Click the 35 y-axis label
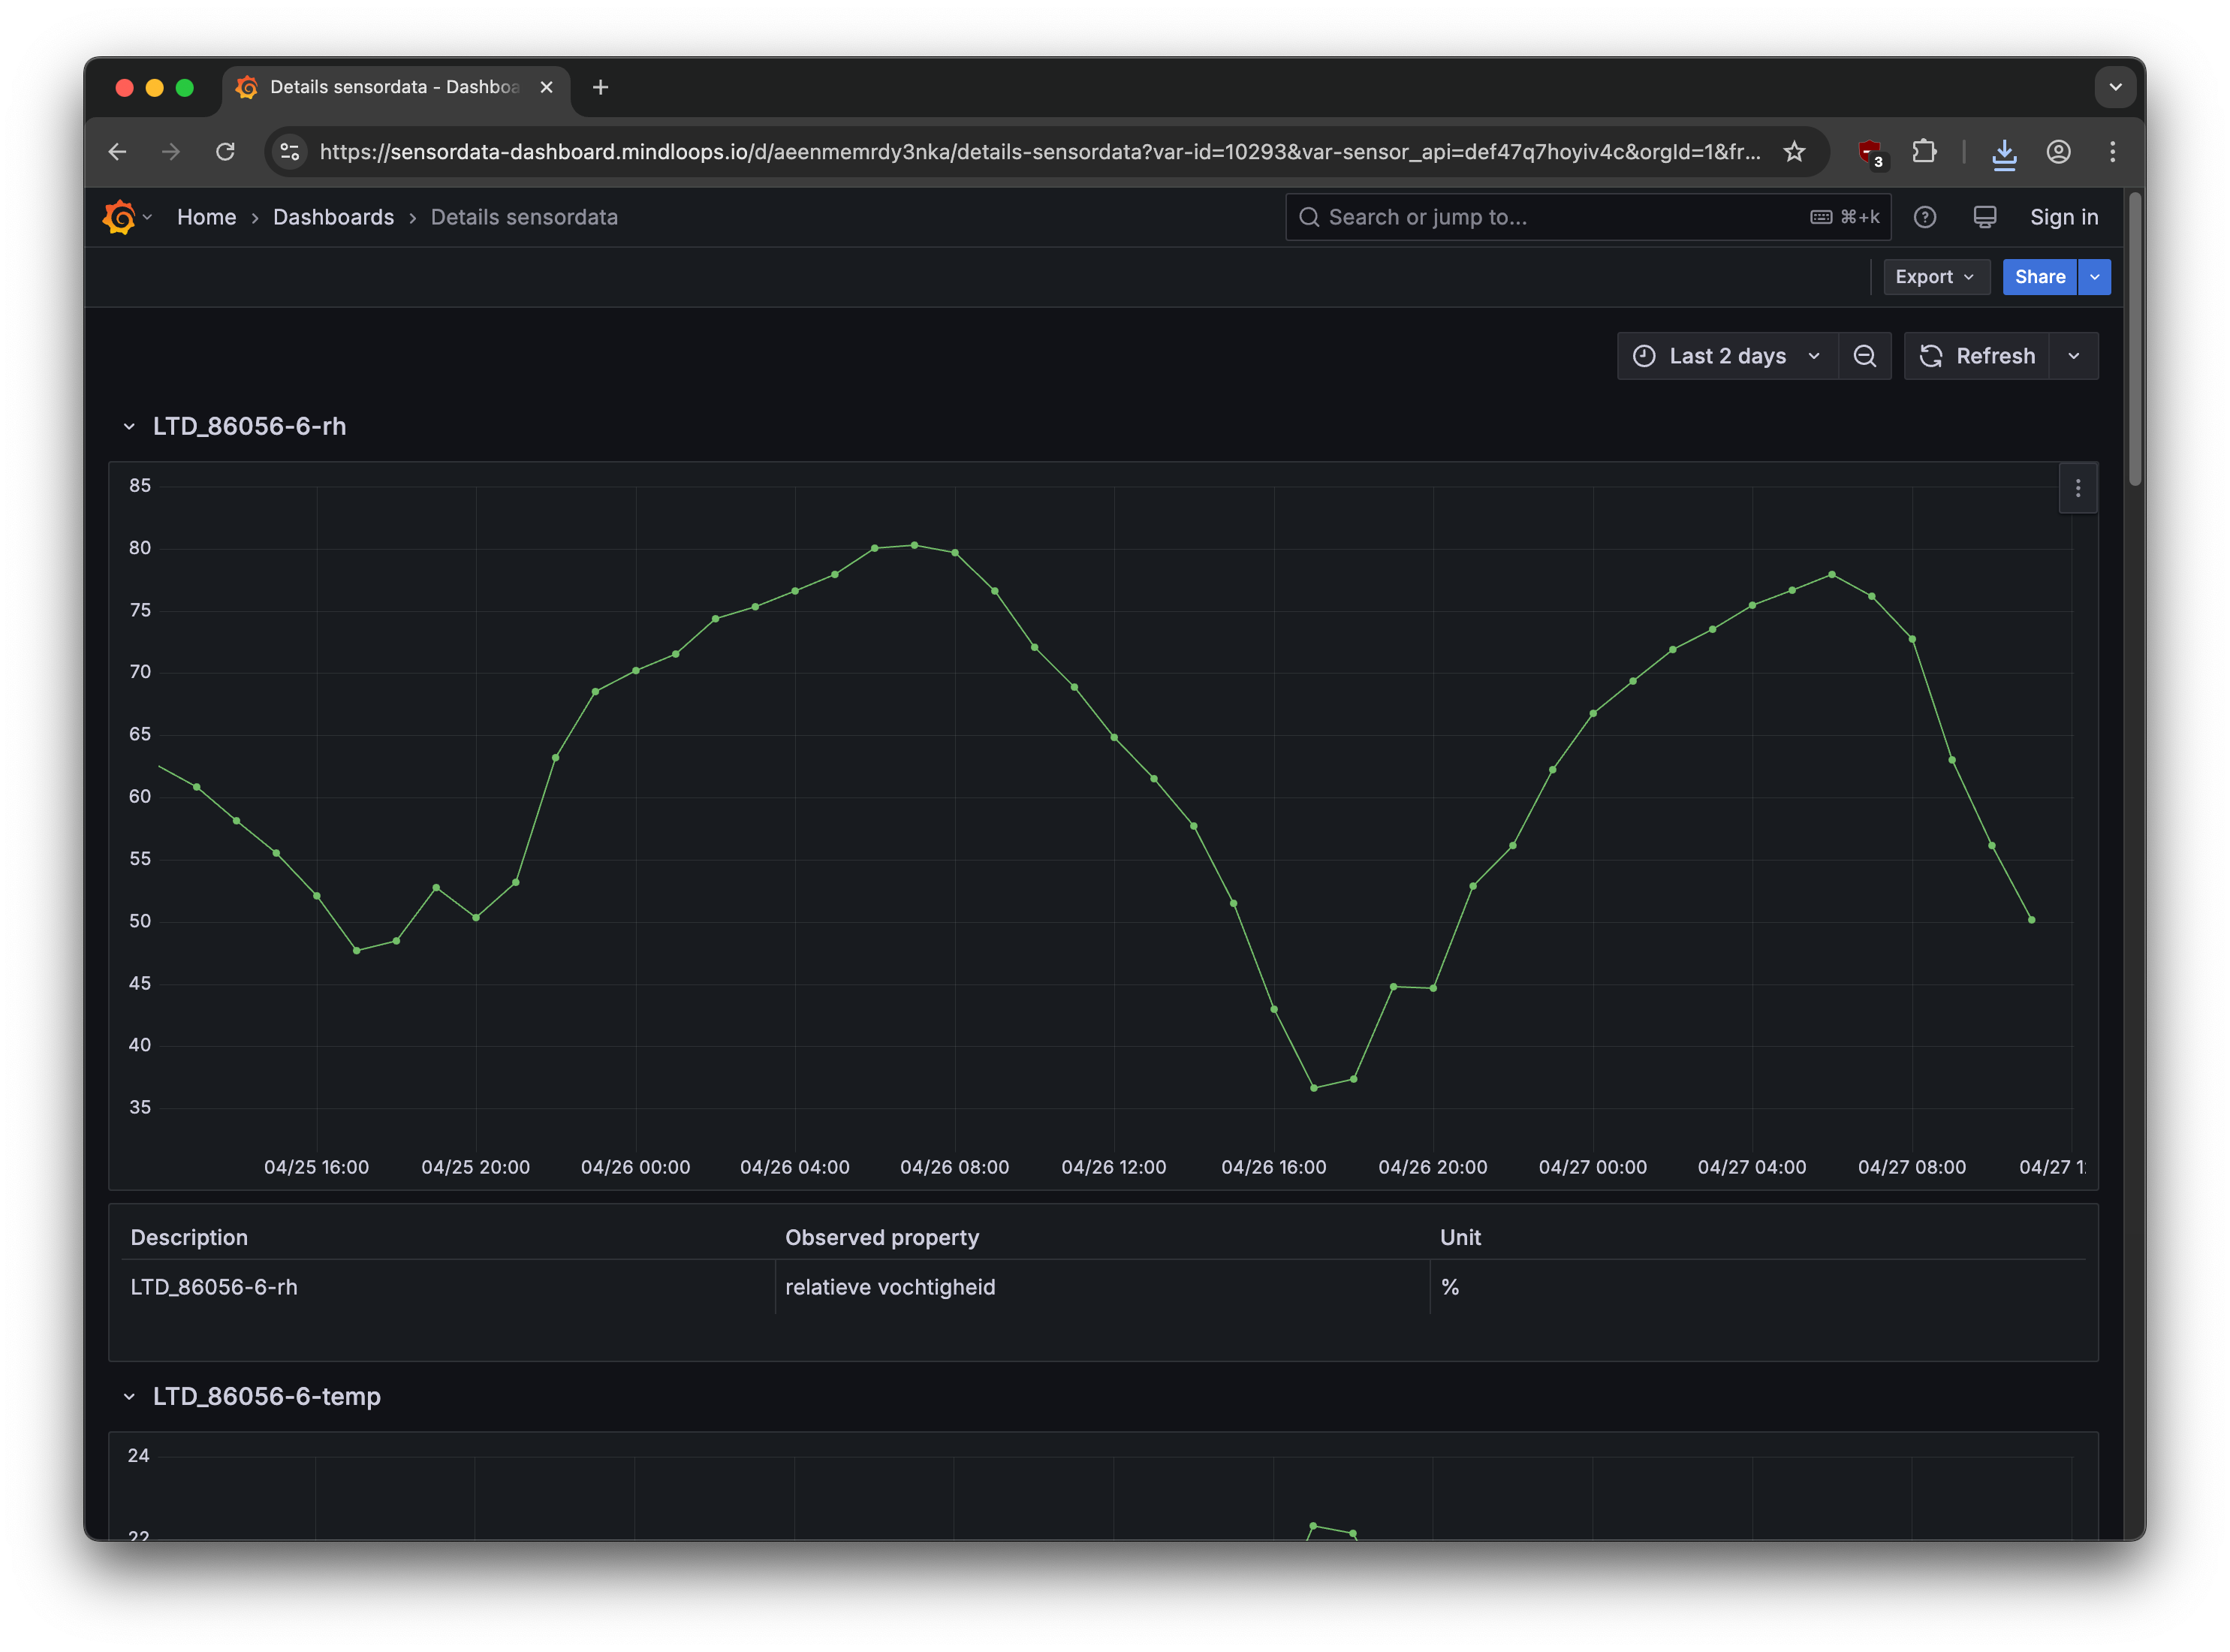Screen dimensions: 2230x1652 [x=139, y=1107]
